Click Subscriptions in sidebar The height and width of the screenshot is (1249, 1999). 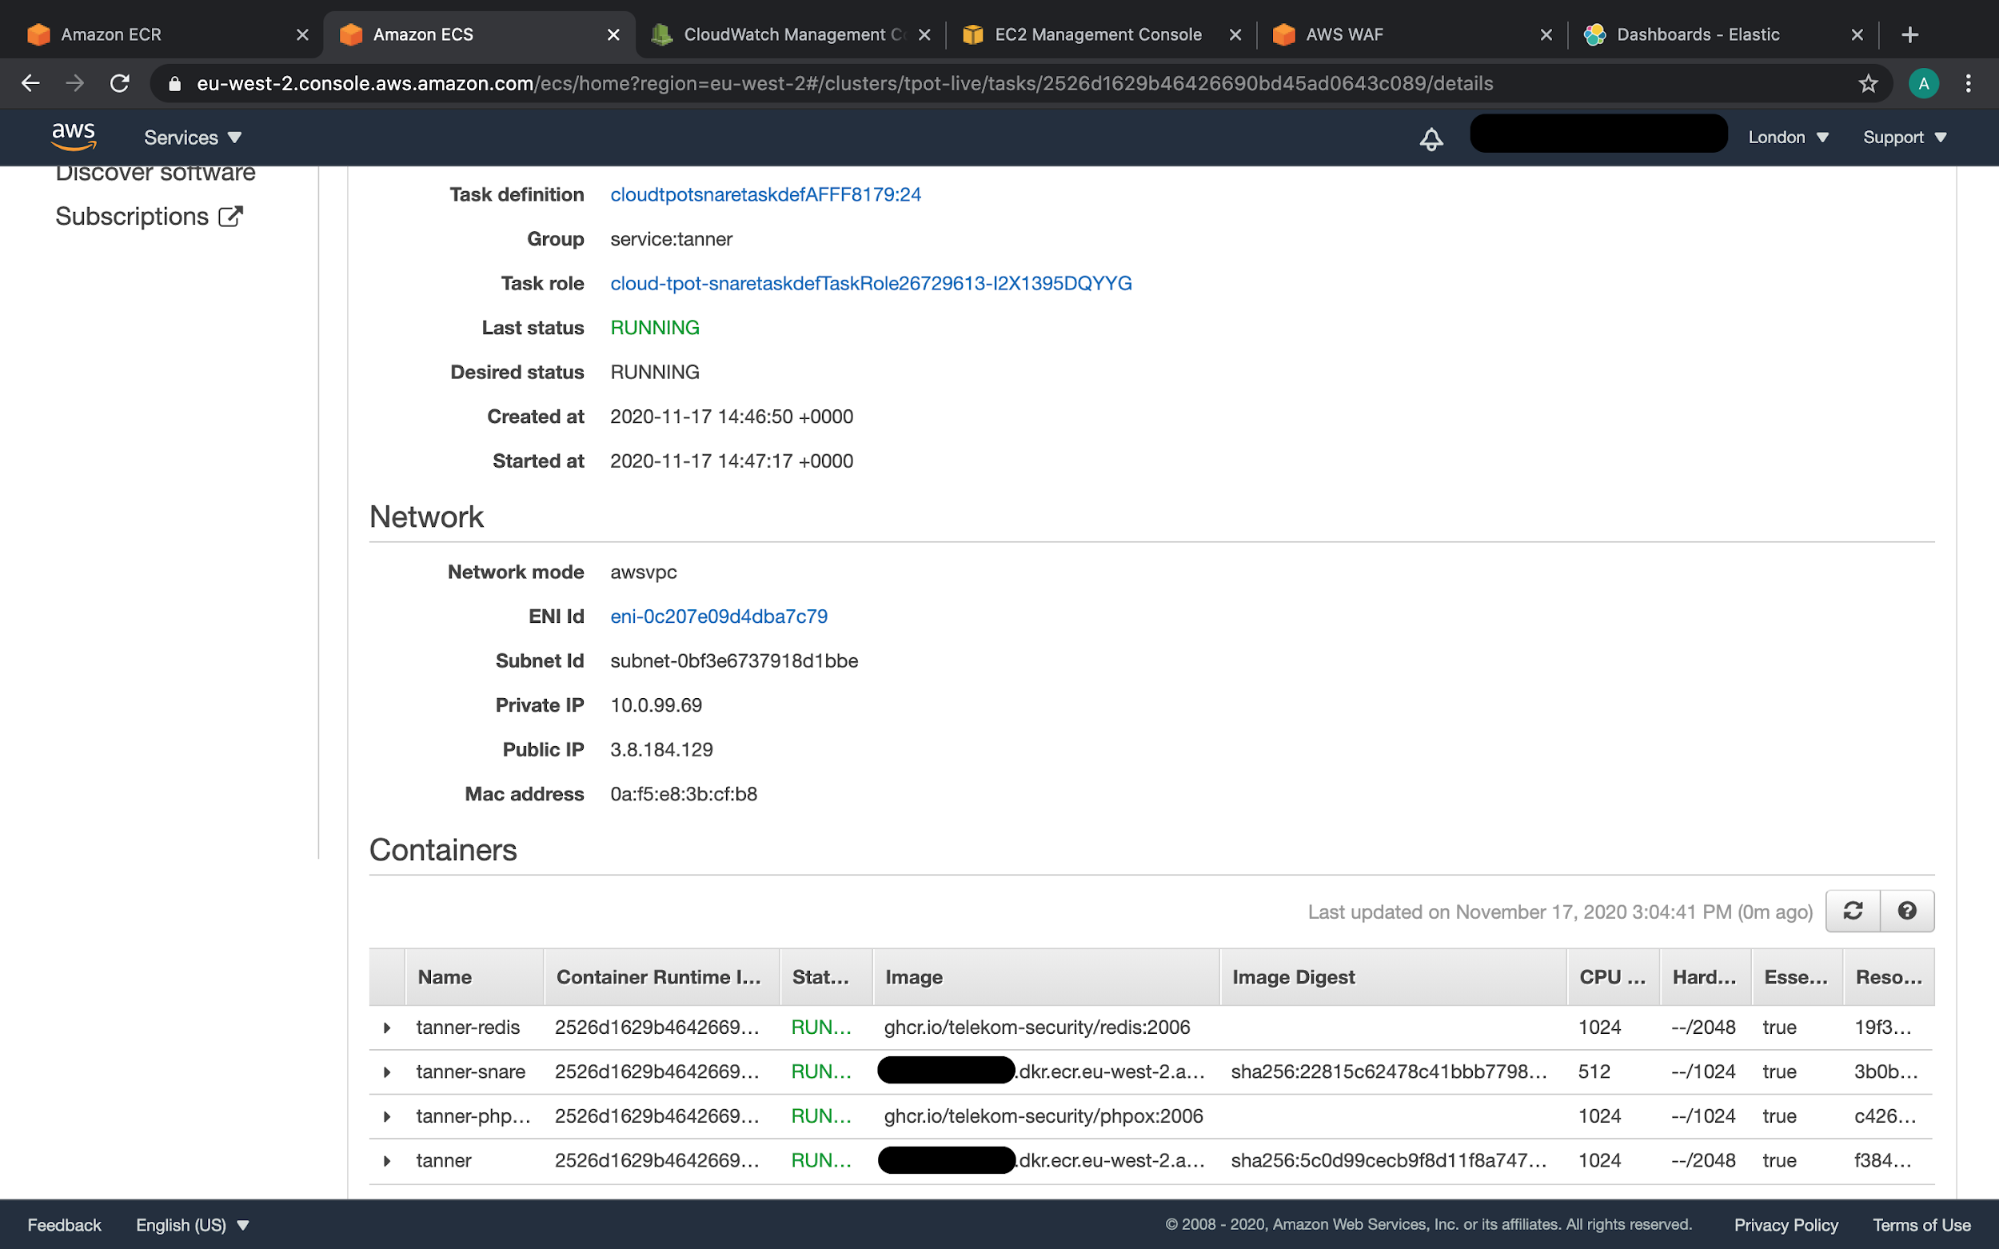[x=132, y=216]
